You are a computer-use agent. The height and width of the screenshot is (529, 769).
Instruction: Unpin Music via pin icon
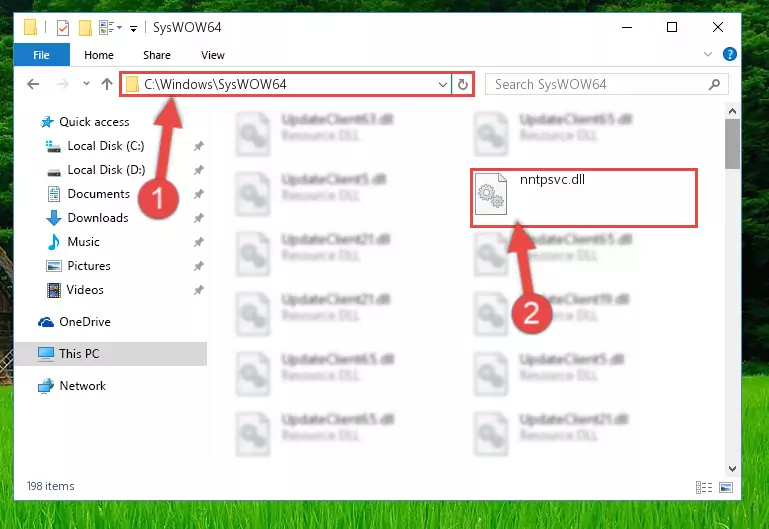(198, 242)
